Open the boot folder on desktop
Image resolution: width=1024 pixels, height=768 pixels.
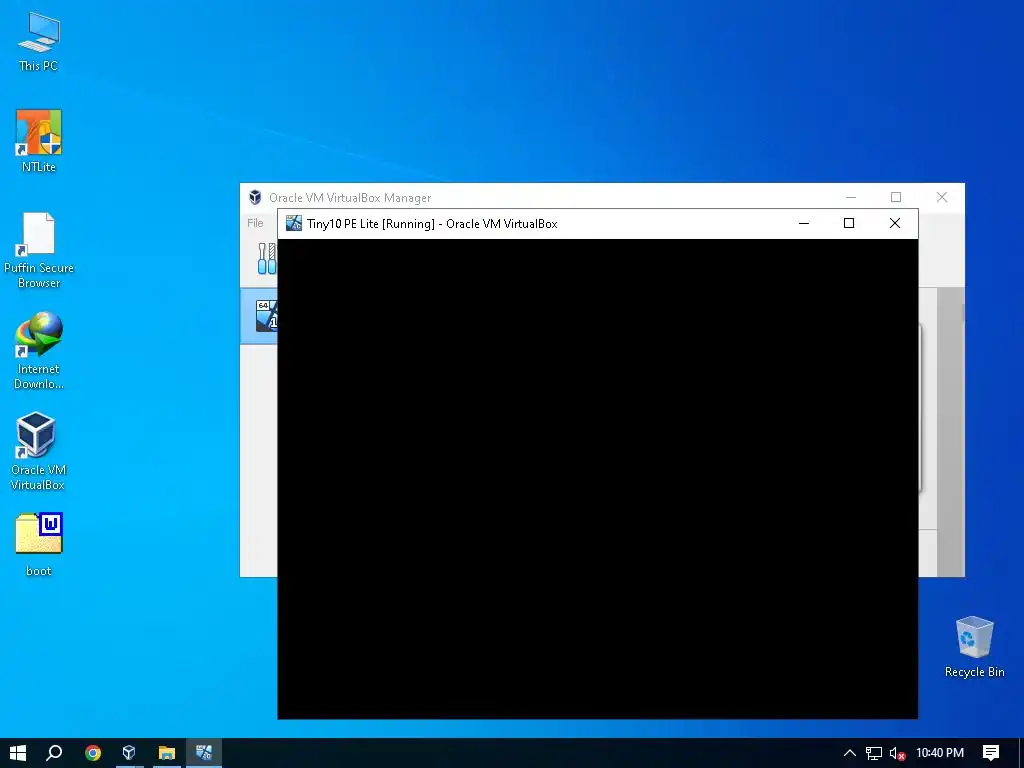tap(39, 545)
